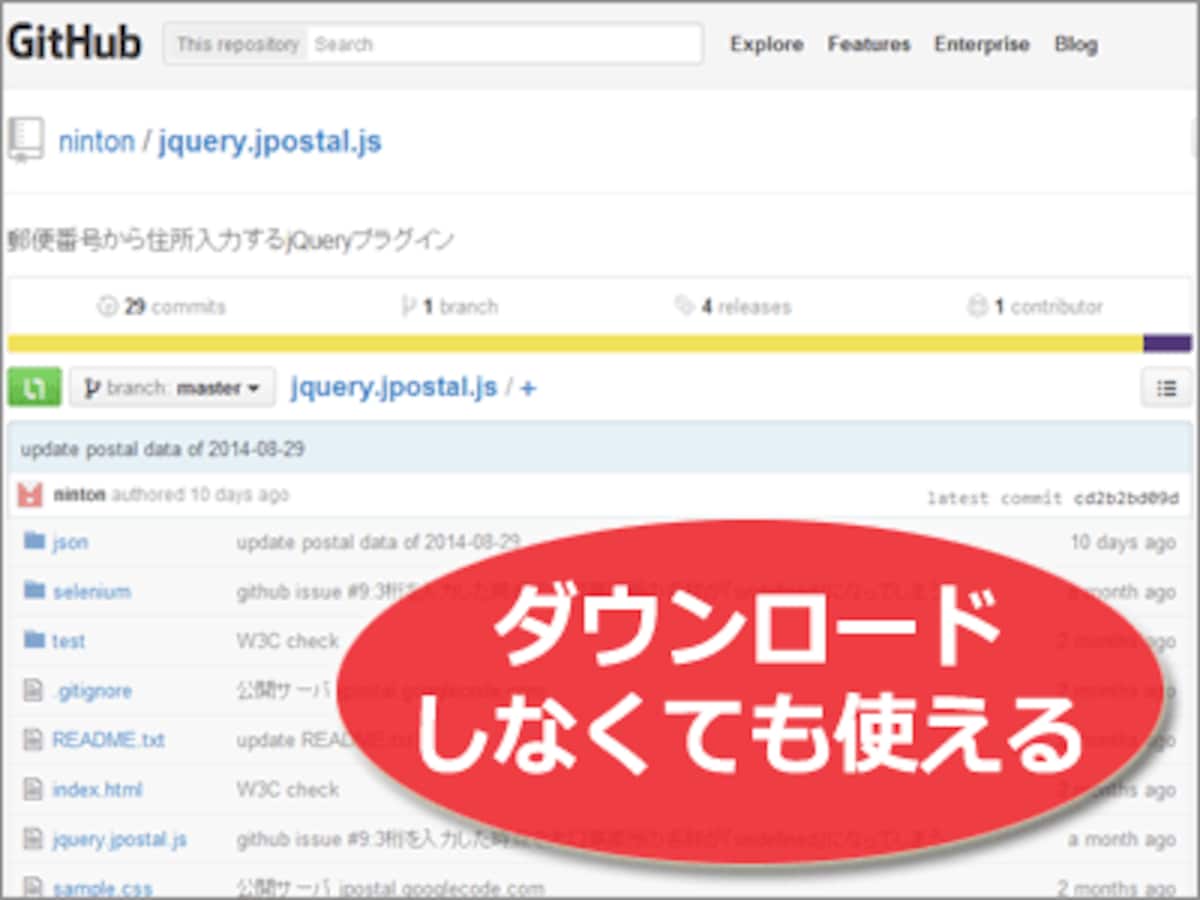
Task: Click '10 days ago' in json row
Action: (x=1123, y=542)
